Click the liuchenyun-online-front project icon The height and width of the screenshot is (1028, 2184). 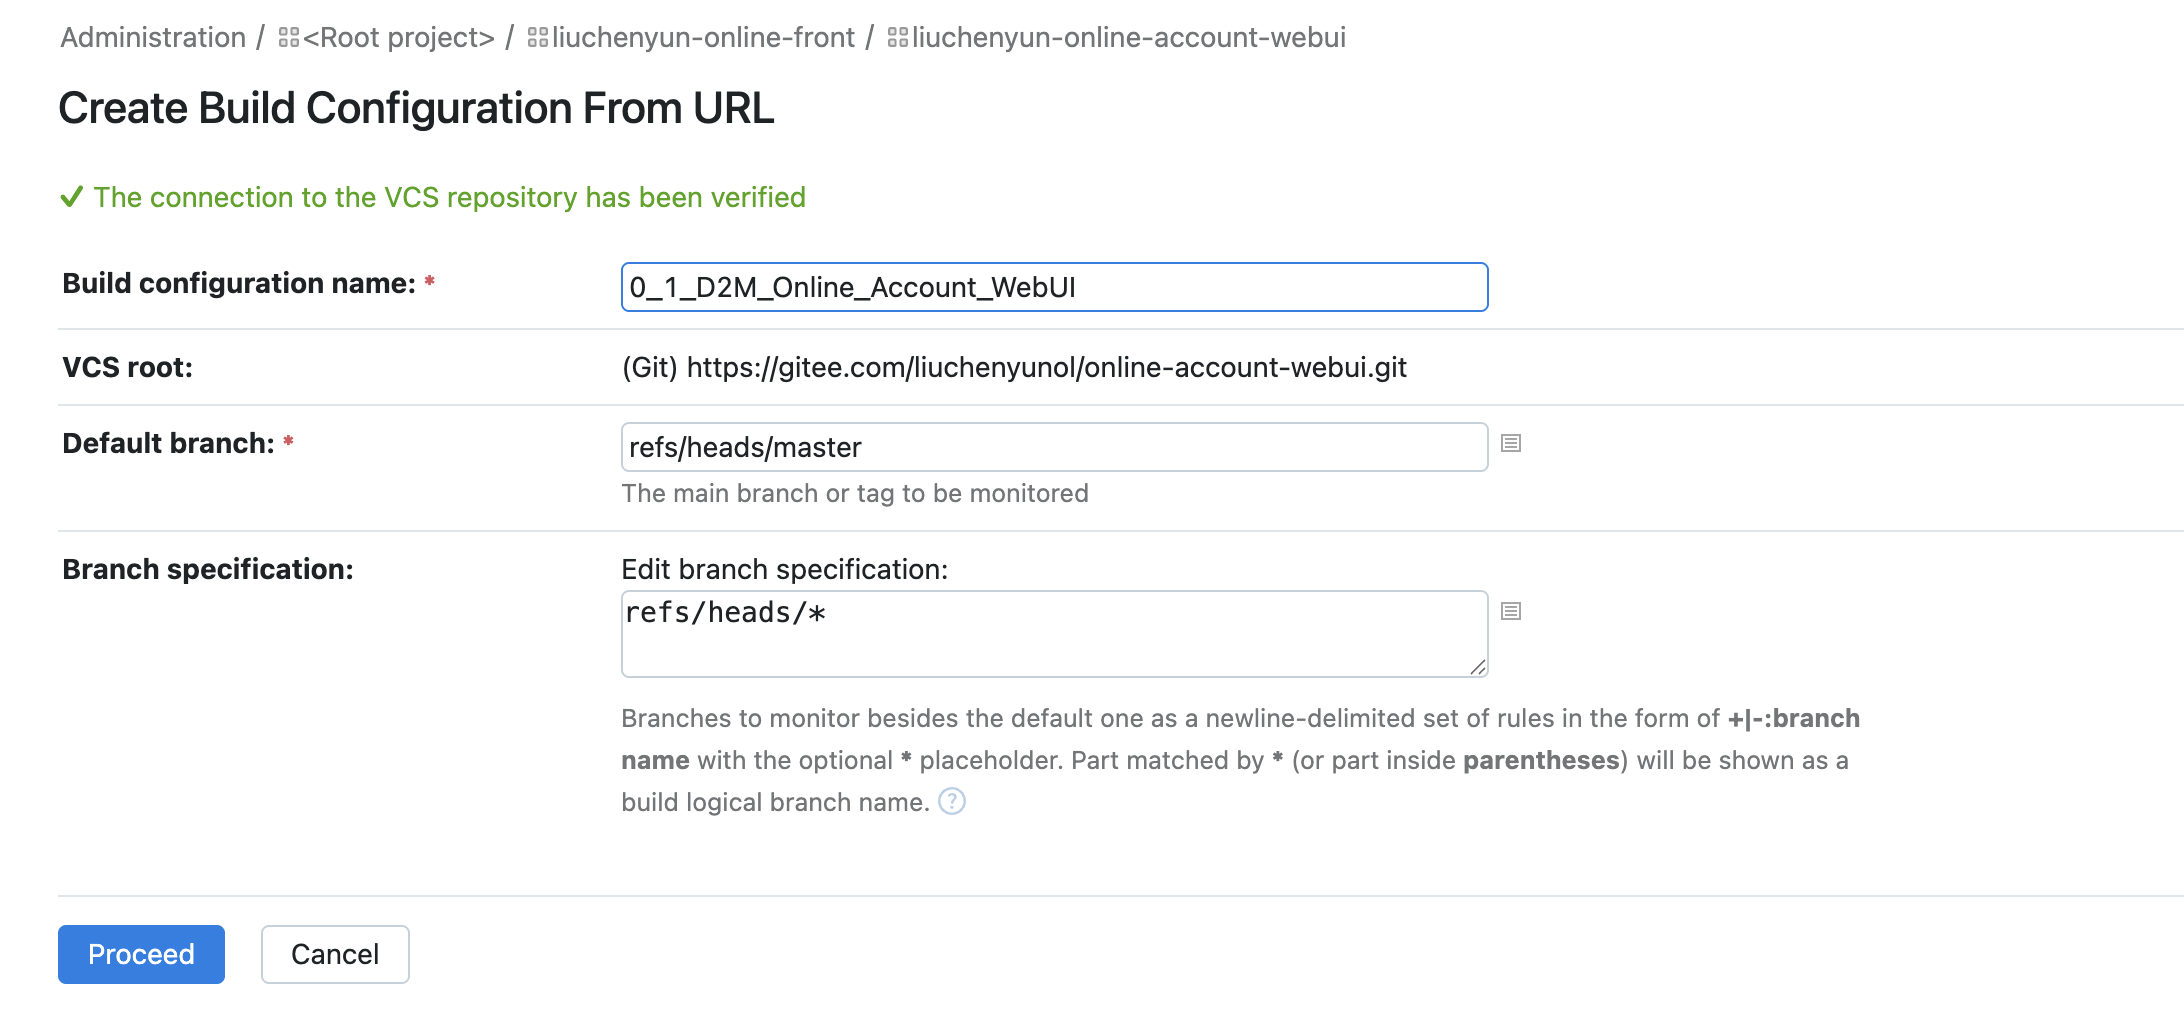pyautogui.click(x=538, y=38)
